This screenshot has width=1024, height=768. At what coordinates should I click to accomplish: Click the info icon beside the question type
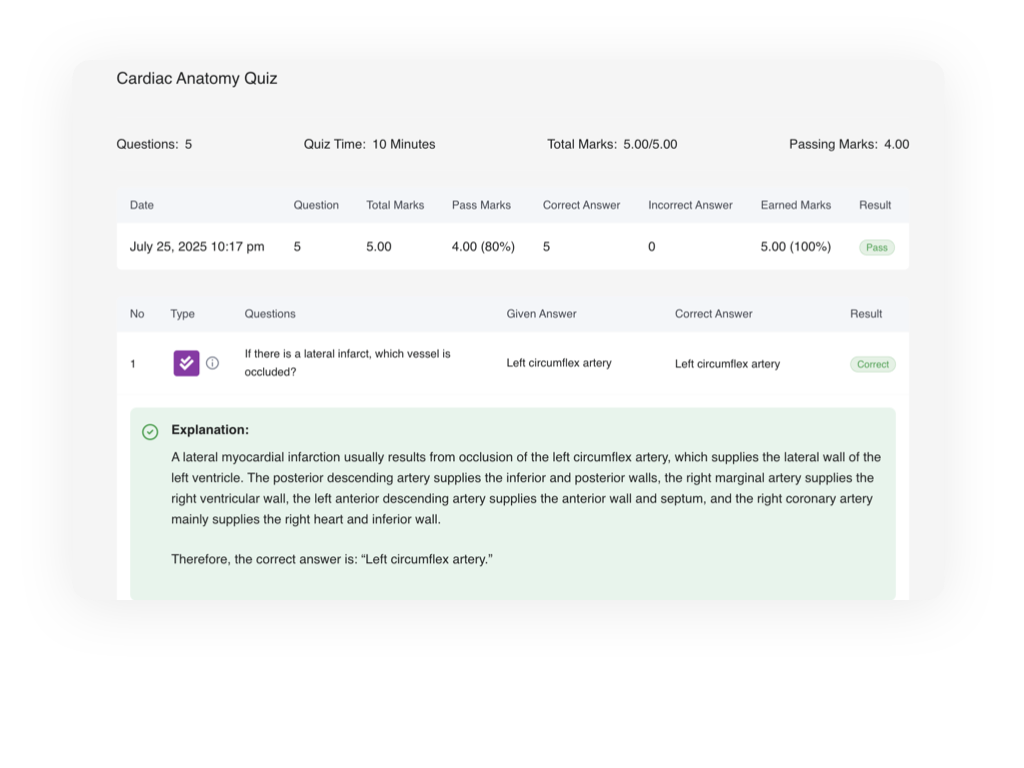pos(212,363)
